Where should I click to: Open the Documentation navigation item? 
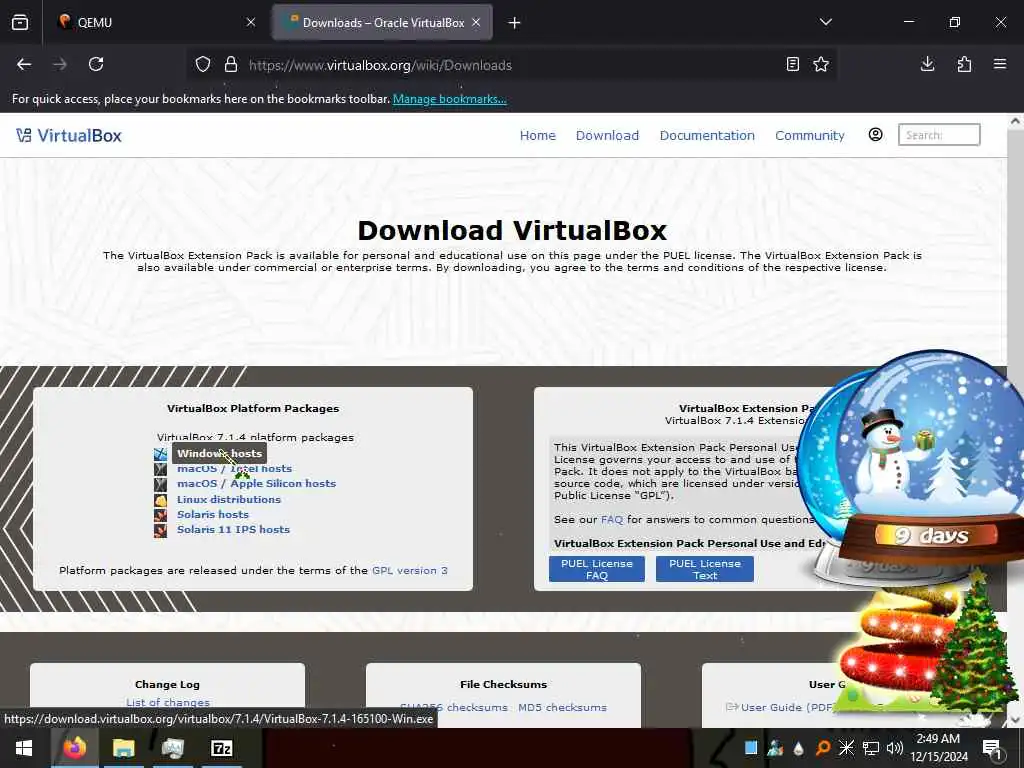707,135
